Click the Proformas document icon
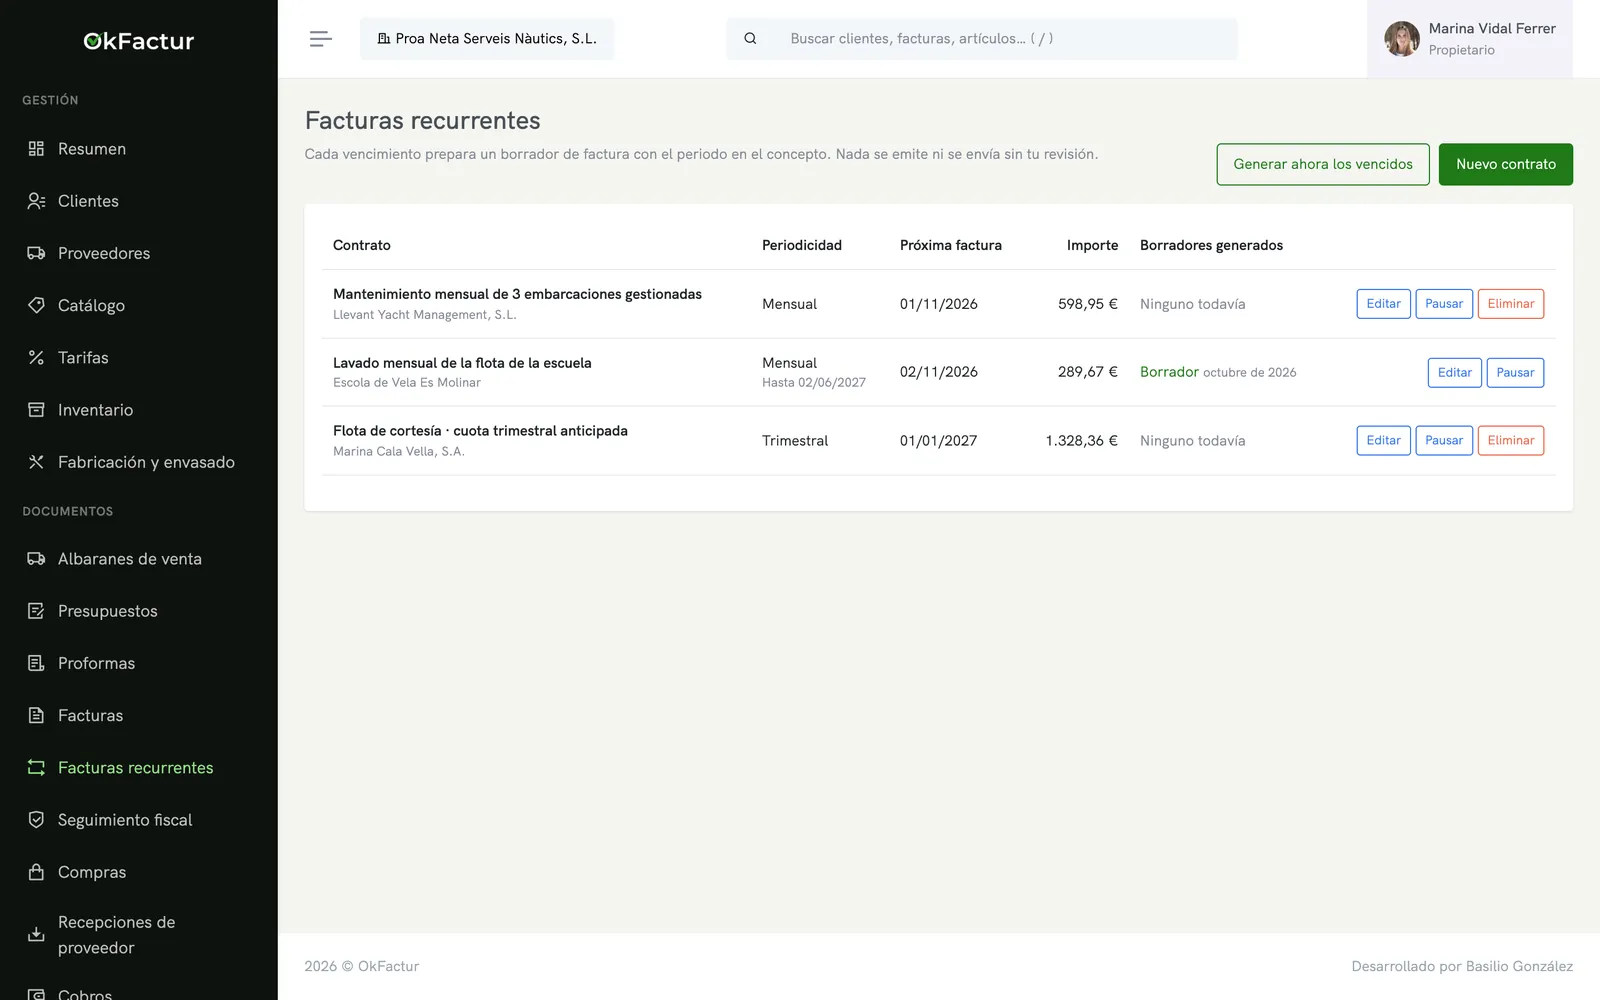Screen dimensions: 1600x1000 [36, 663]
